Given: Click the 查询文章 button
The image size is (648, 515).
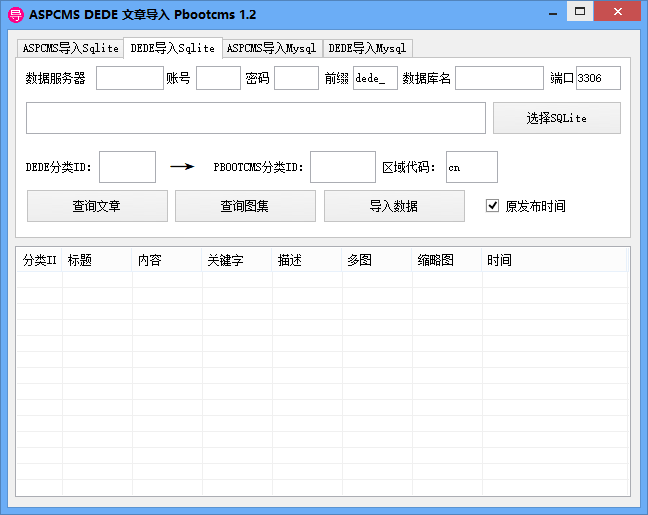Looking at the screenshot, I should click(97, 206).
